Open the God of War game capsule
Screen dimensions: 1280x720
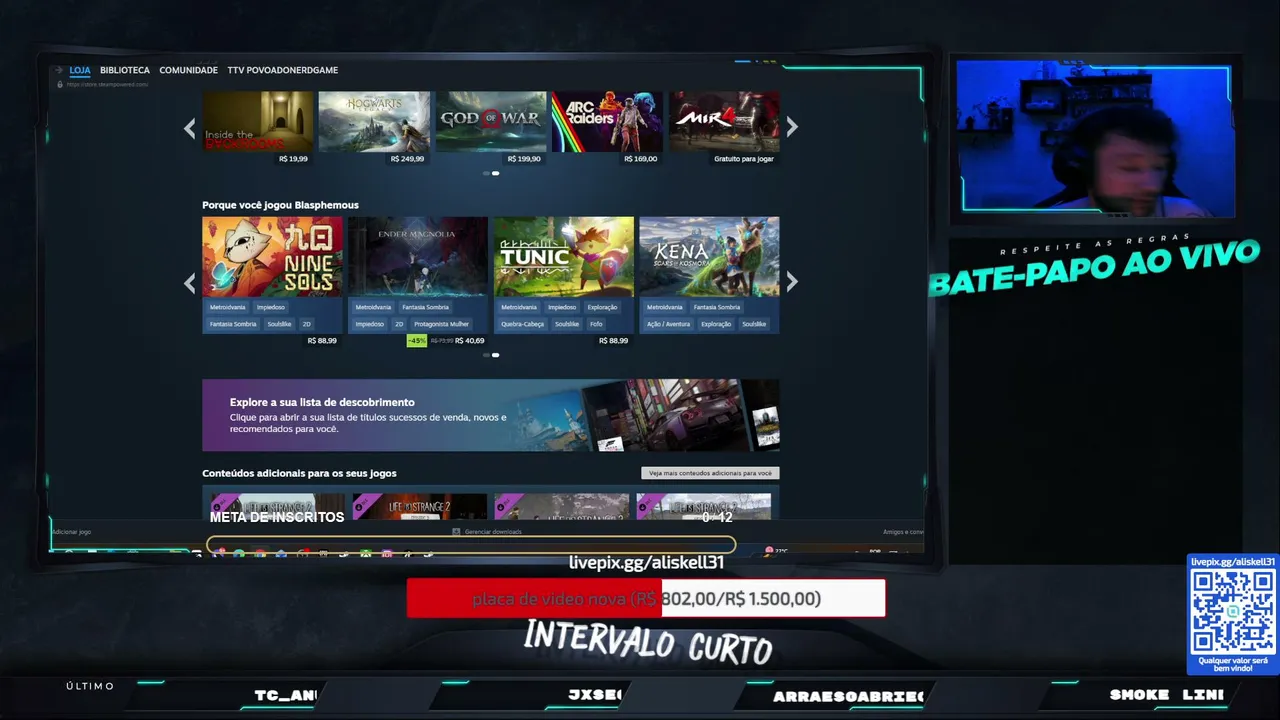coord(491,122)
